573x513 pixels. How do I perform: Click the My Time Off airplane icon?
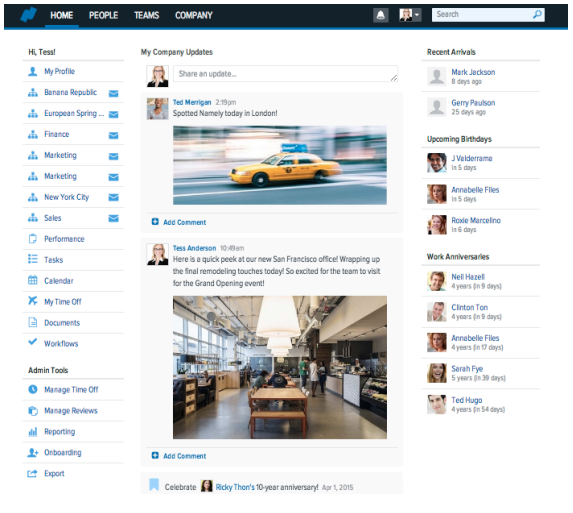pyautogui.click(x=33, y=301)
